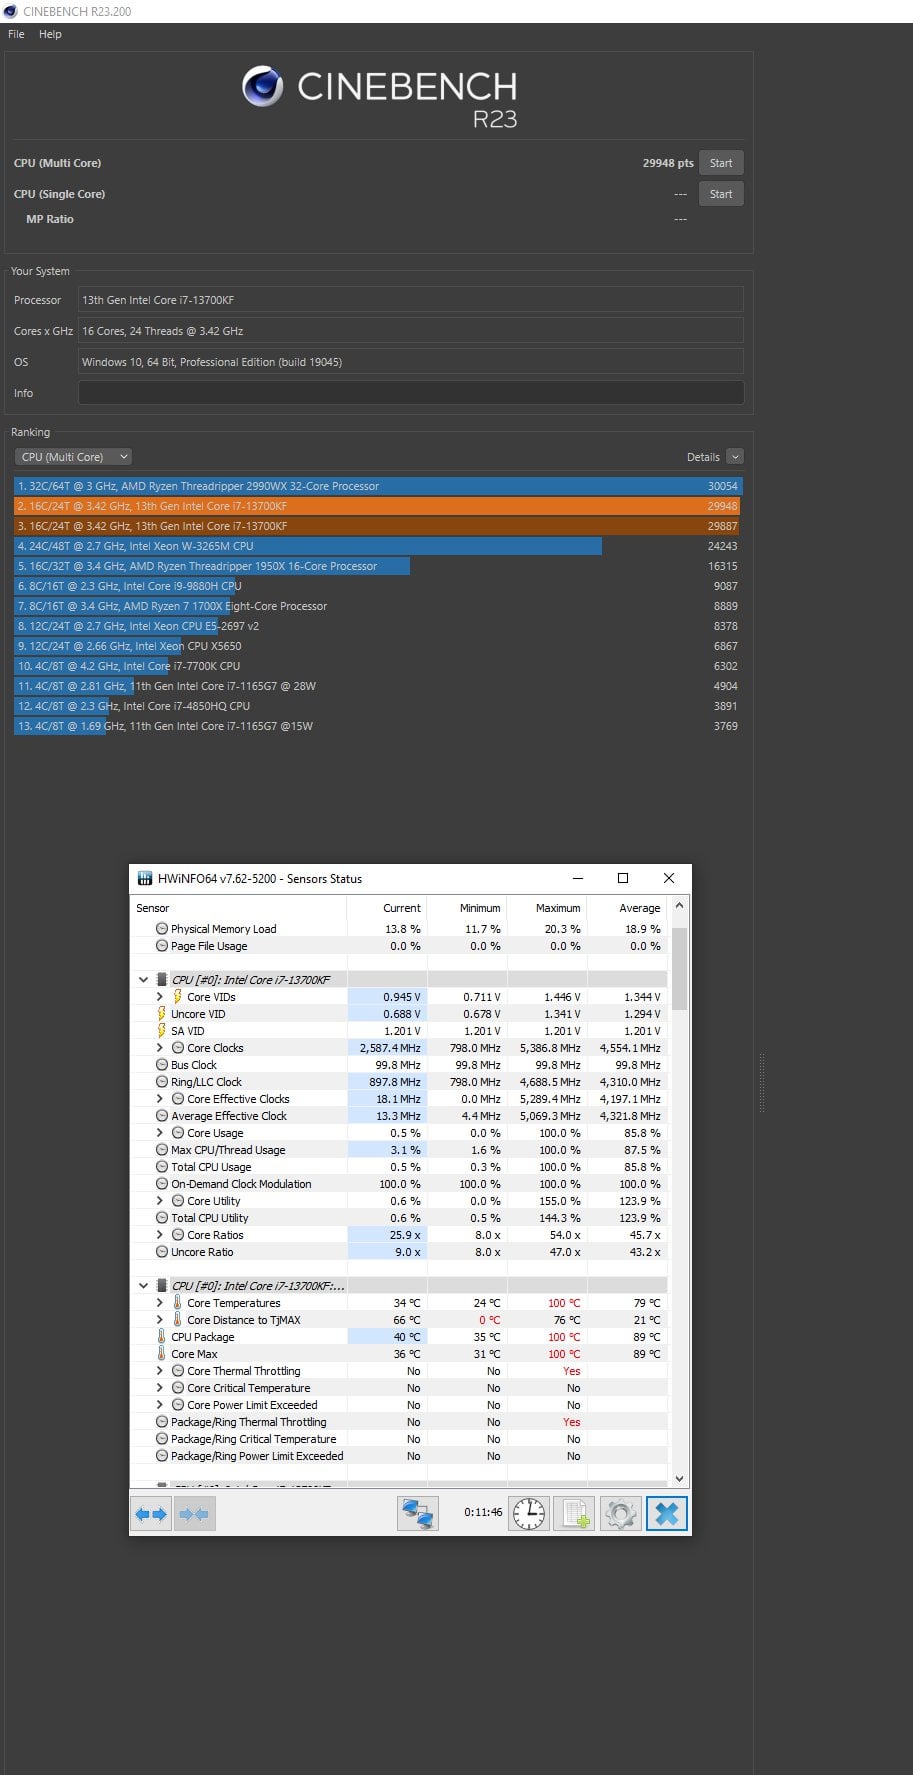Screen dimensions: 913x1775
Task: Click the CPU chip icon of first i7-13700KF group
Action: 162,980
